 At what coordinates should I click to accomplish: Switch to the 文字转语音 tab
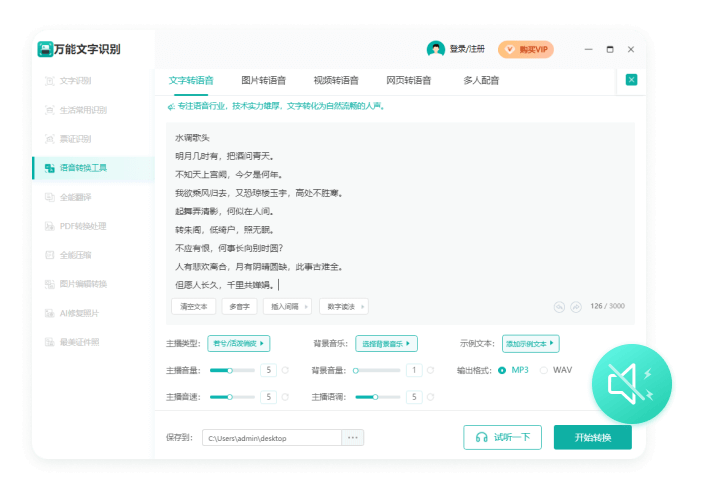coord(191,81)
